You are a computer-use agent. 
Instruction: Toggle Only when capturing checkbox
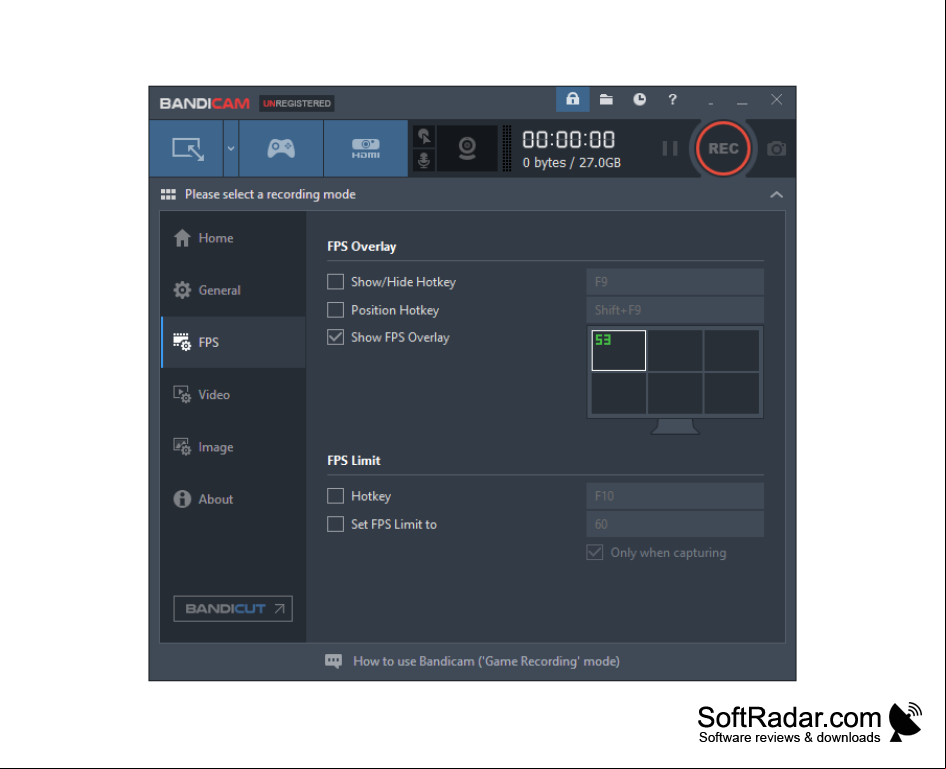tap(594, 552)
